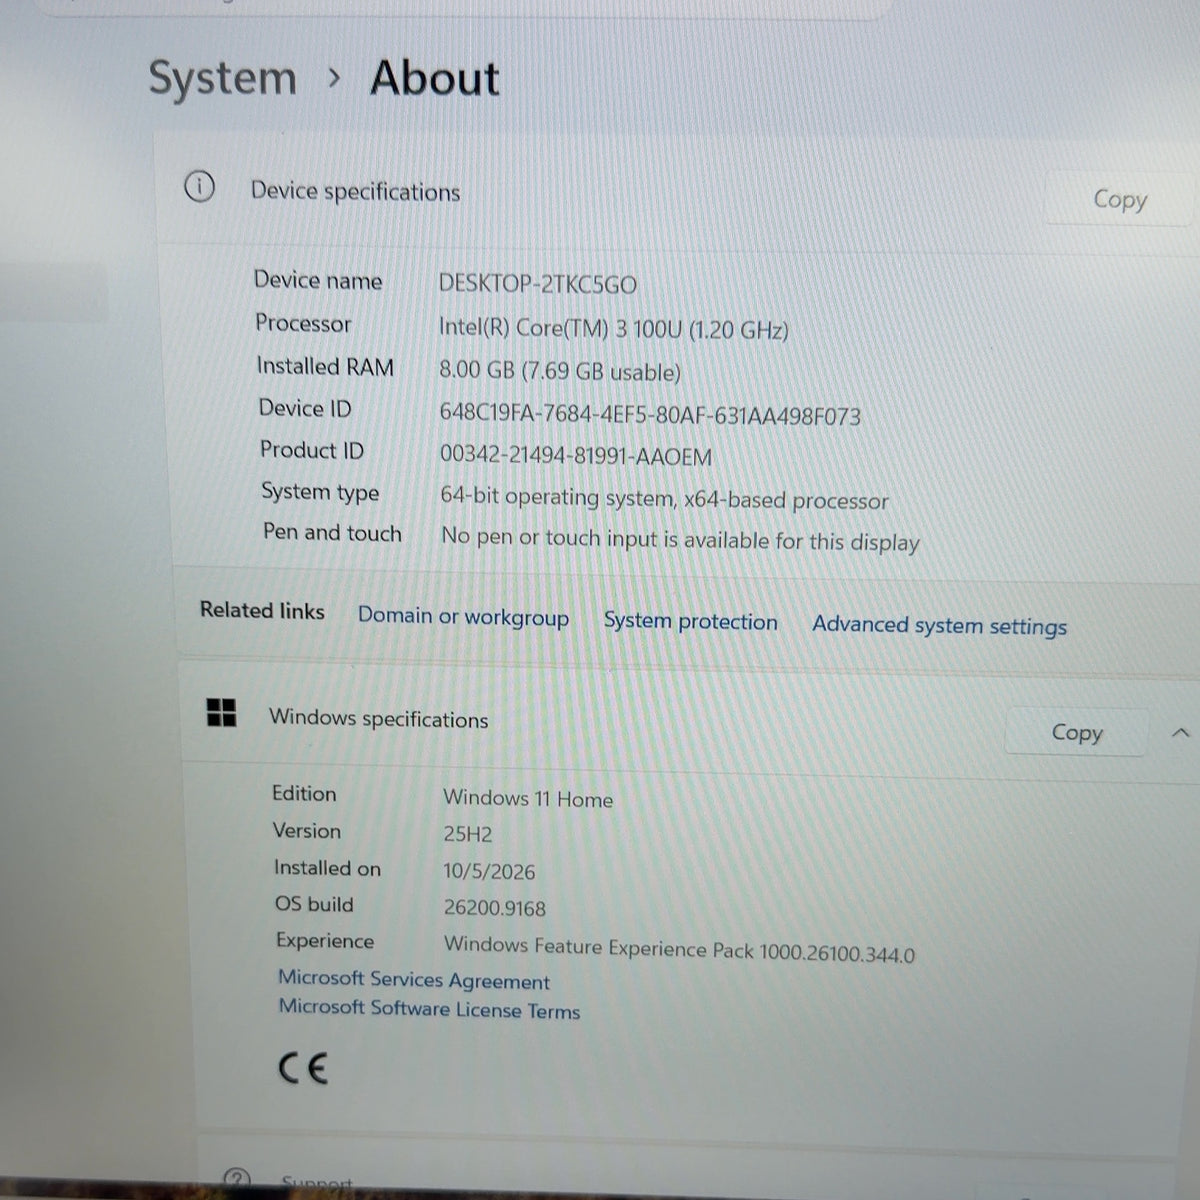The width and height of the screenshot is (1200, 1200).
Task: Click the Device specifications info icon
Action: tap(199, 186)
